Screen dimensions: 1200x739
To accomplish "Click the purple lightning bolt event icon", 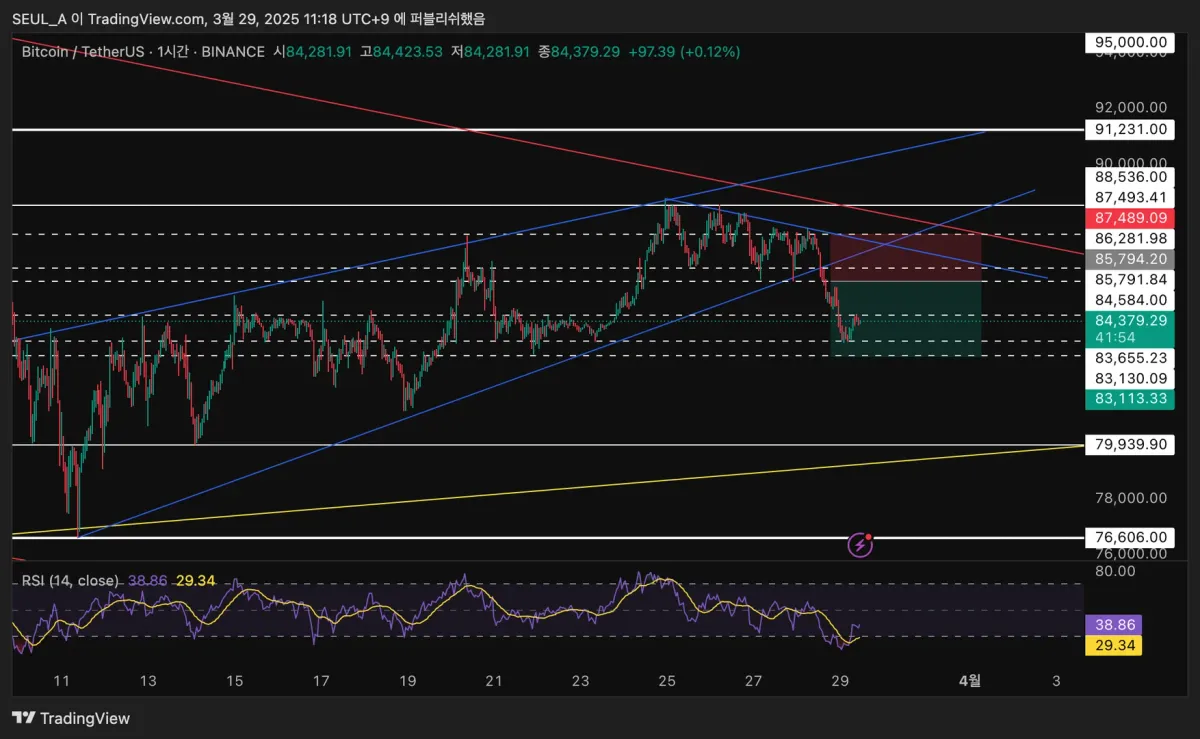I will (x=861, y=544).
